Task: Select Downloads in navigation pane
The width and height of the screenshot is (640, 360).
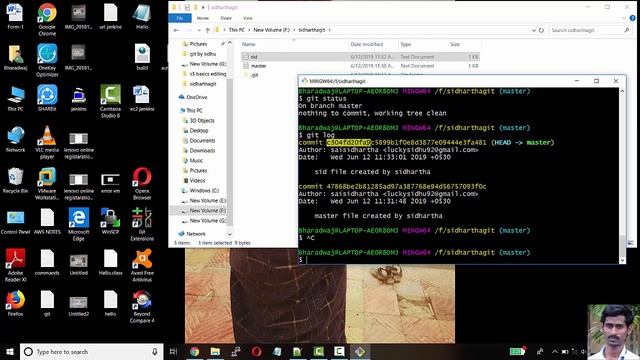Action: (202, 150)
